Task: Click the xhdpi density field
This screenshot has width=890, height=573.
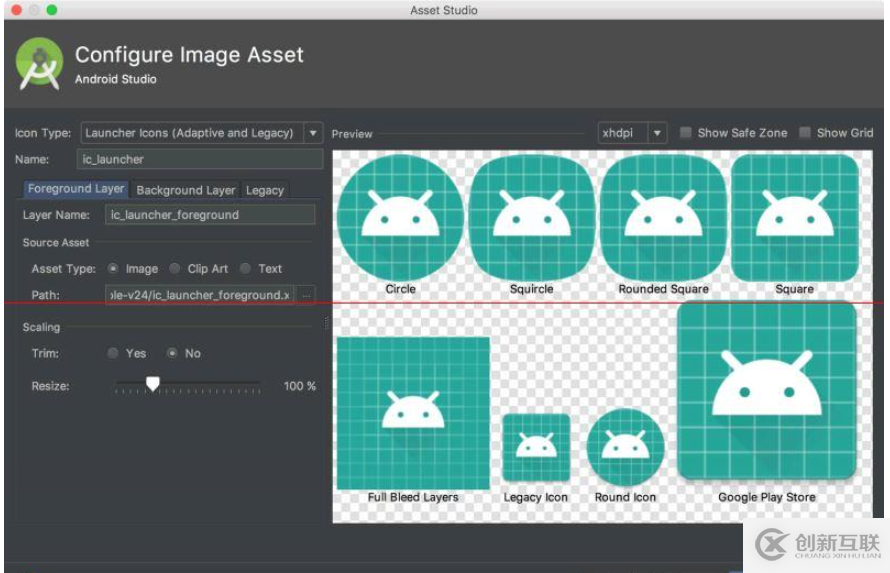Action: [623, 133]
